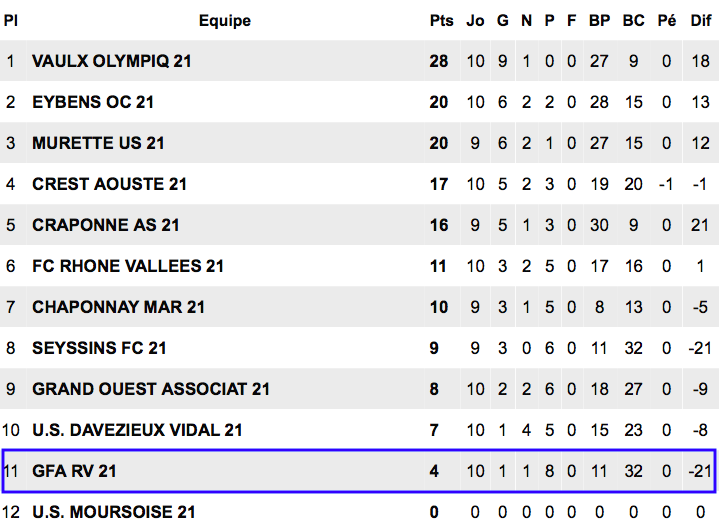Screen dimensions: 722x529
Task: Click the Pé penalty column header
Action: (x=666, y=21)
